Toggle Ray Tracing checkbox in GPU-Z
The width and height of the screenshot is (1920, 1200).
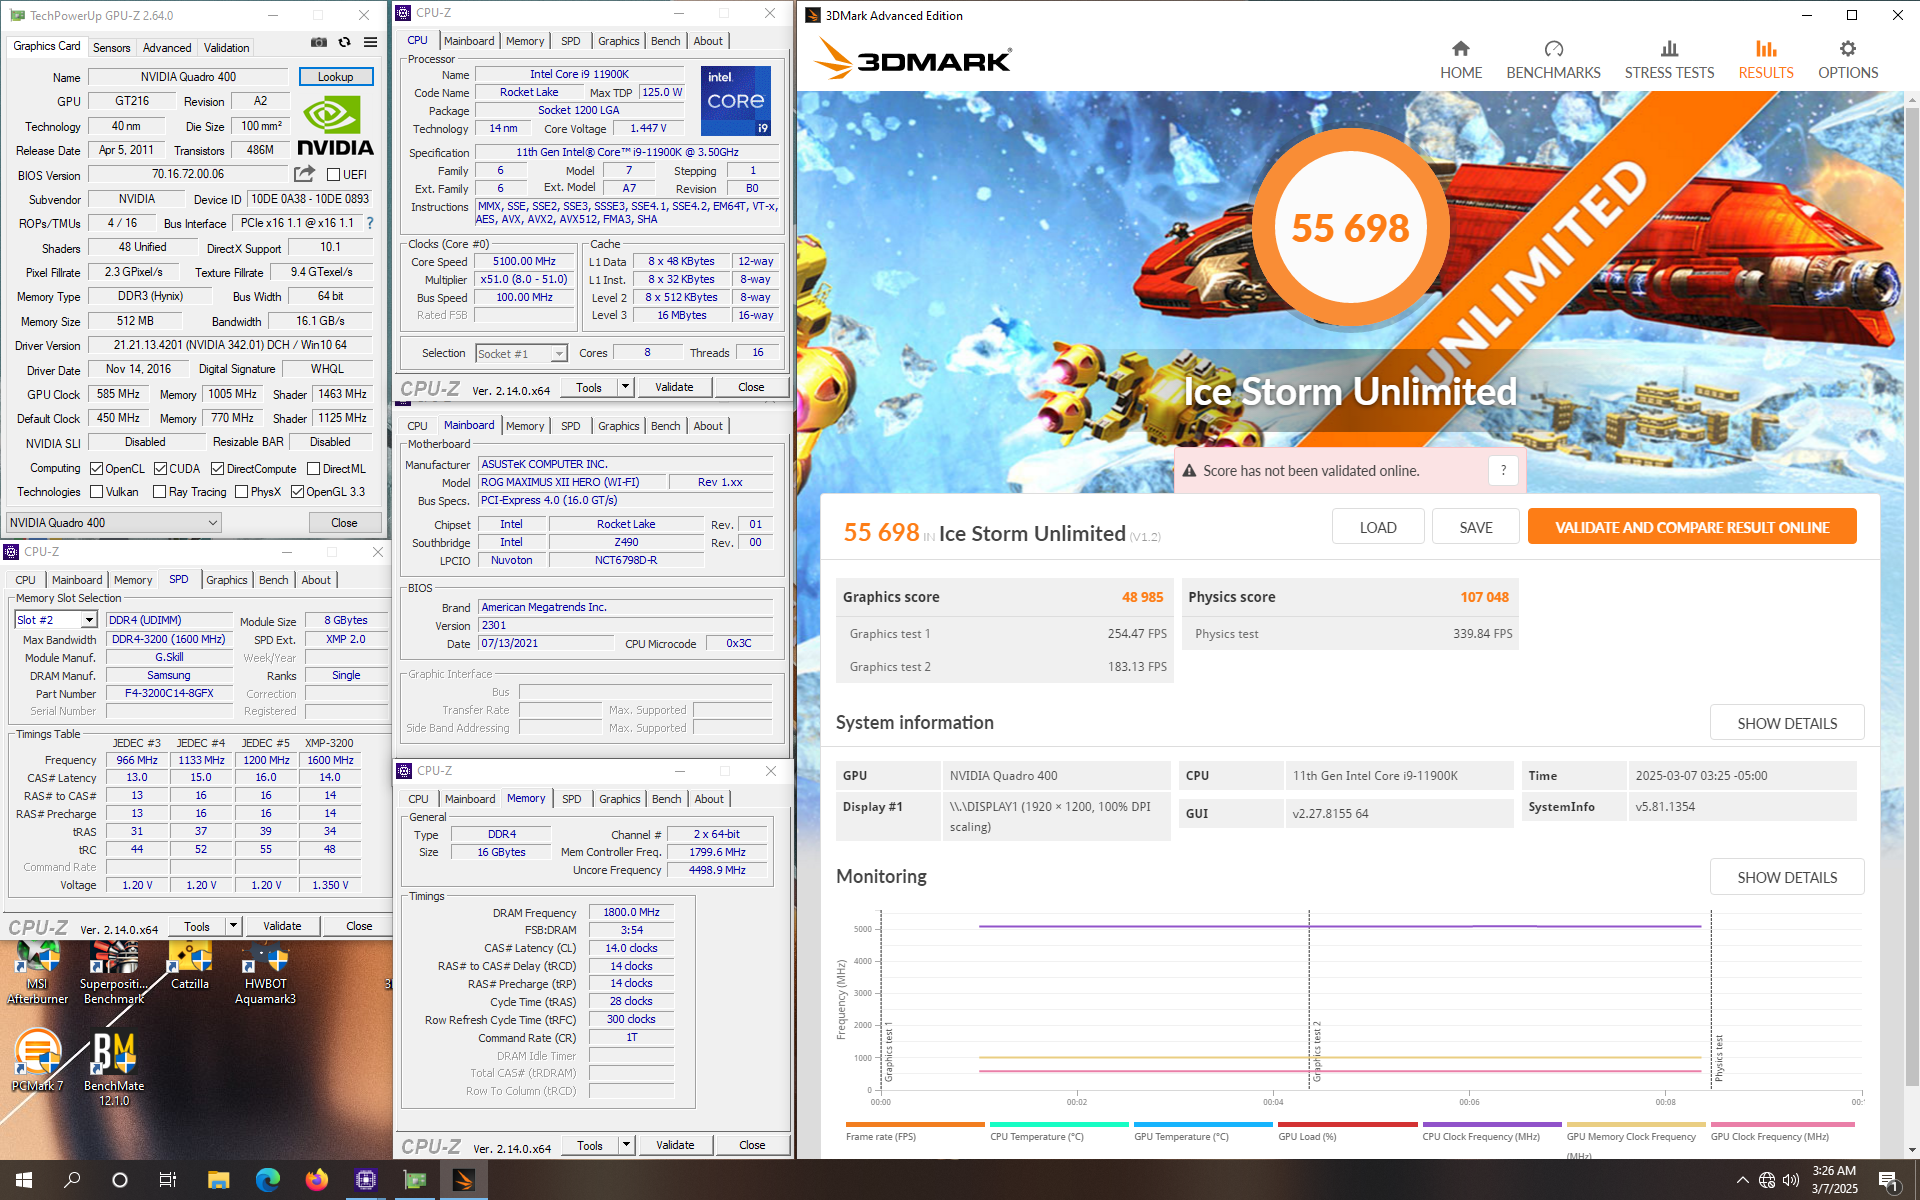(x=159, y=491)
